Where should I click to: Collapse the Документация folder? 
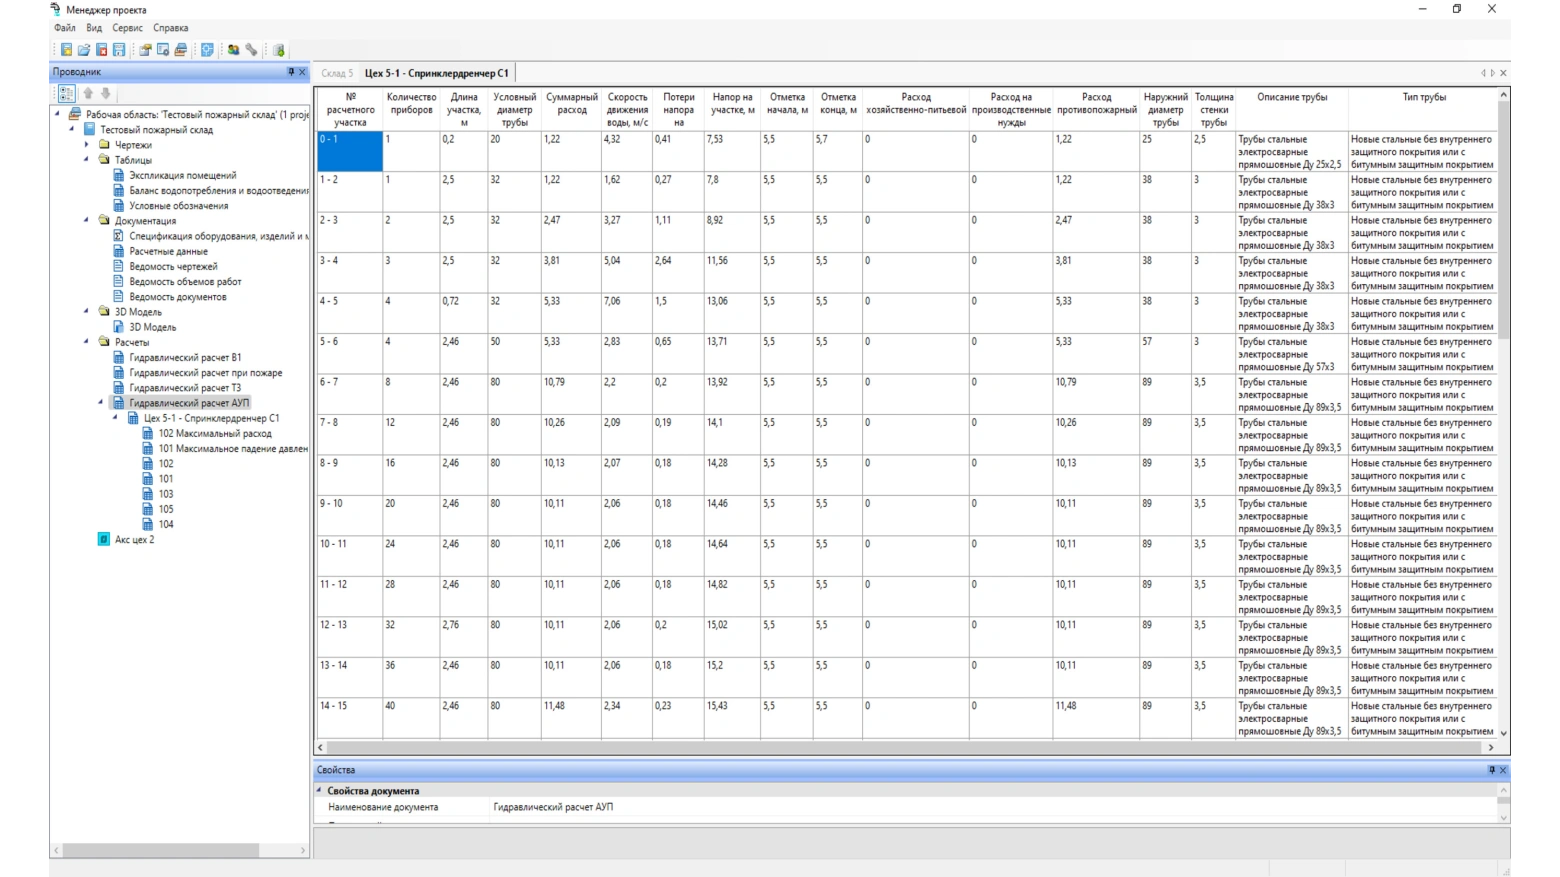tap(87, 221)
